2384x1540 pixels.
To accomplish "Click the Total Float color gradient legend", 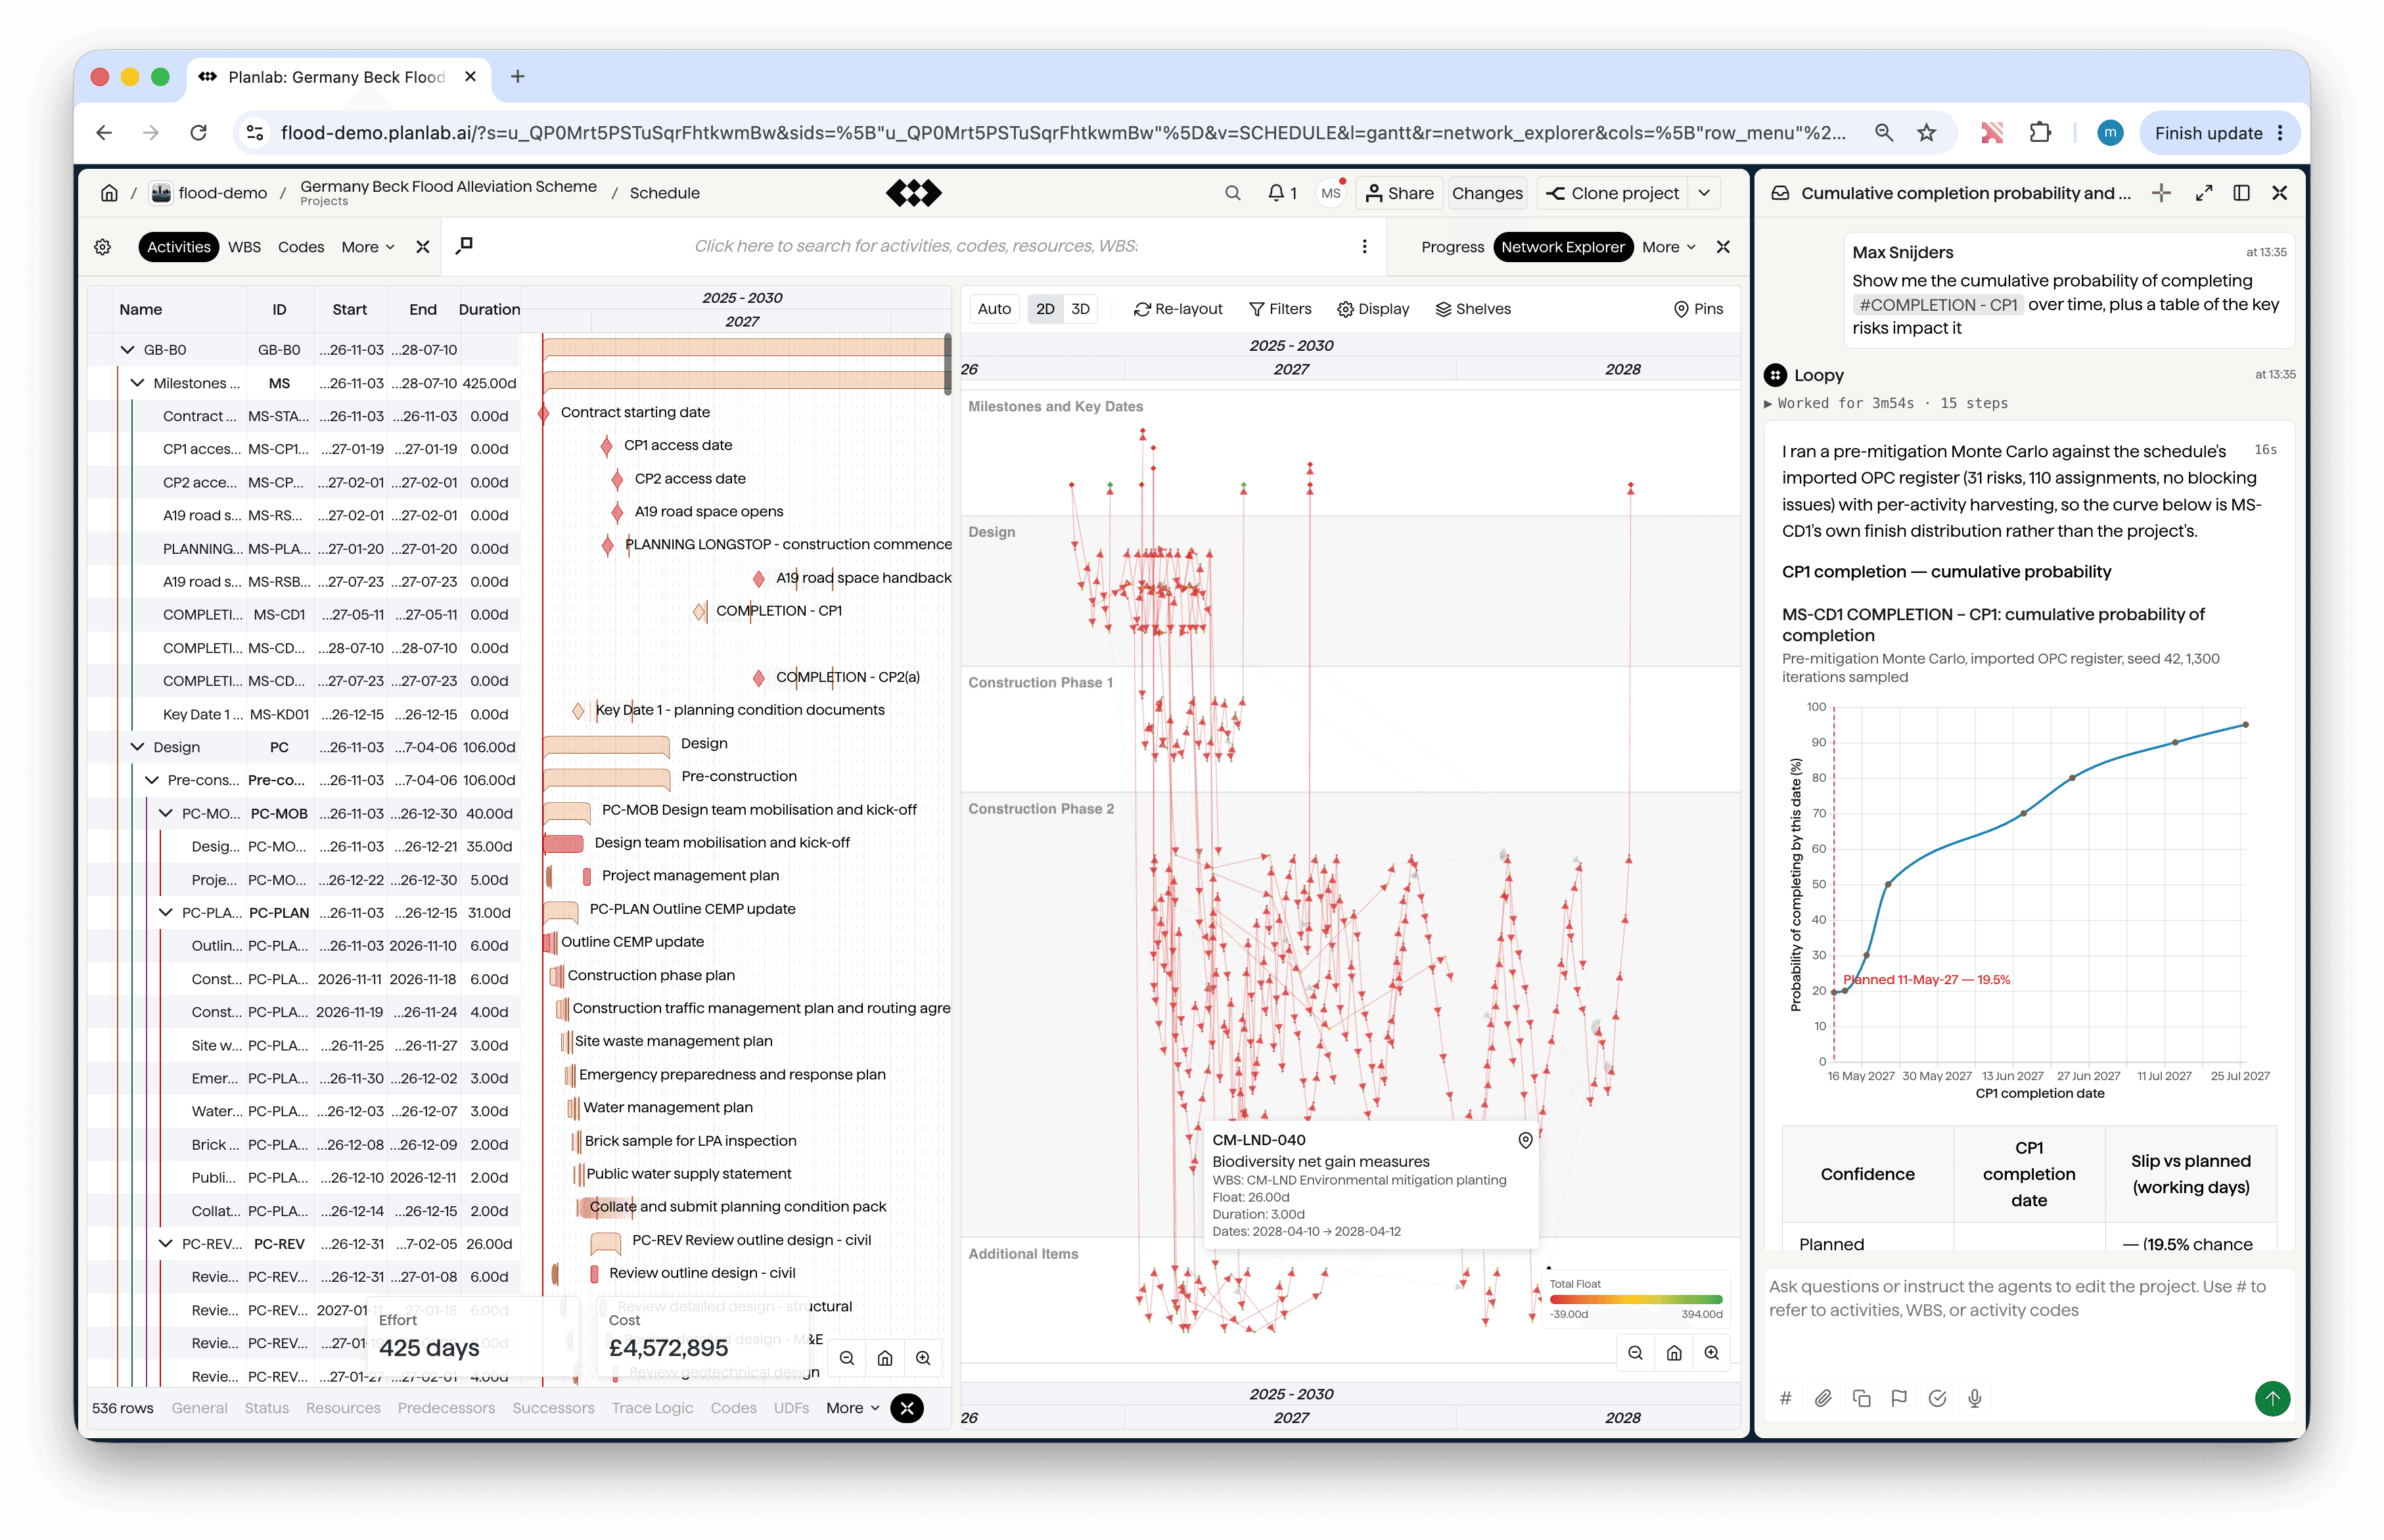I will (x=1636, y=1299).
